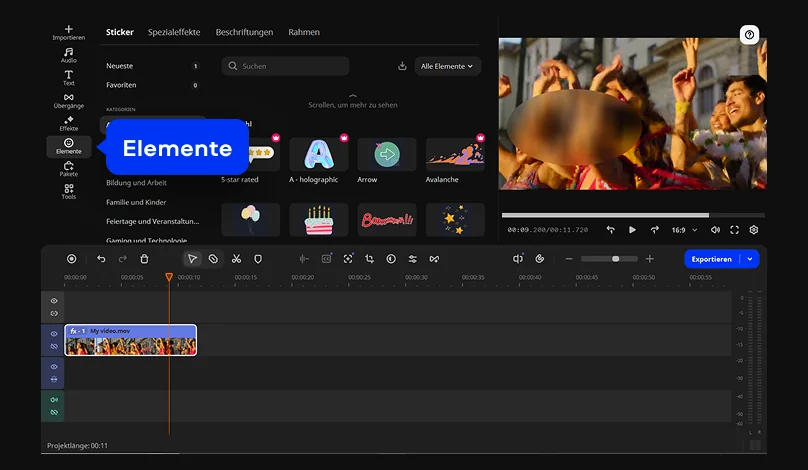808x470 pixels.
Task: Open the Effekte panel
Action: coord(69,123)
